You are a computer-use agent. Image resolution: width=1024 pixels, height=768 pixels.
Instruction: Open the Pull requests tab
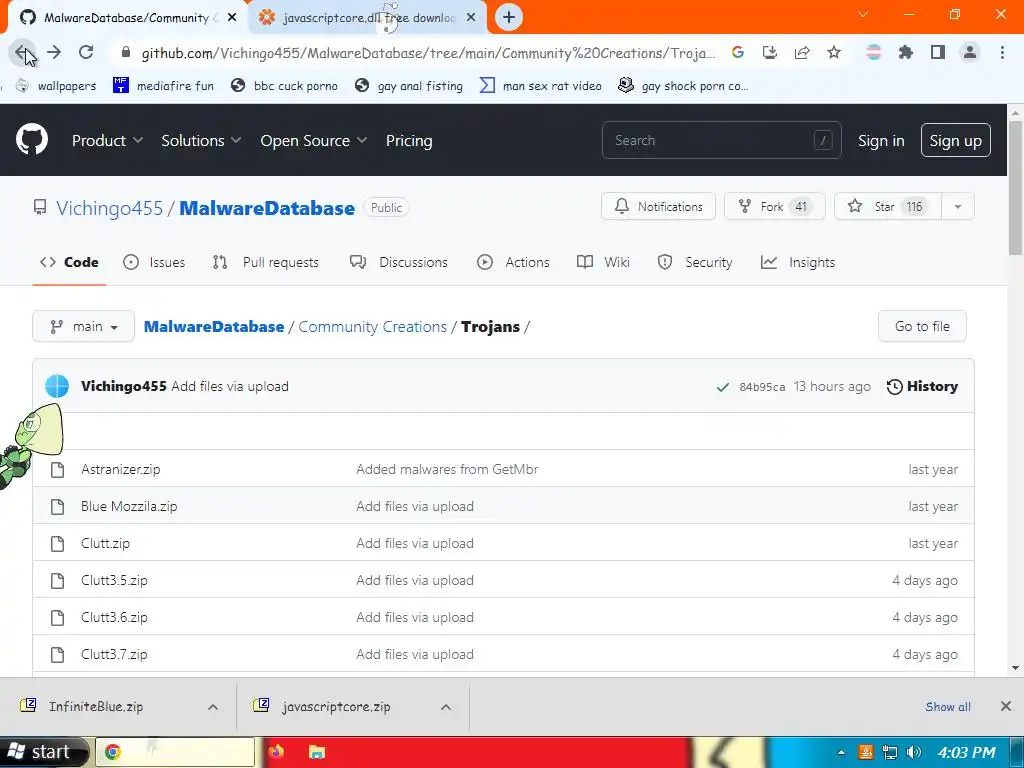pos(266,263)
